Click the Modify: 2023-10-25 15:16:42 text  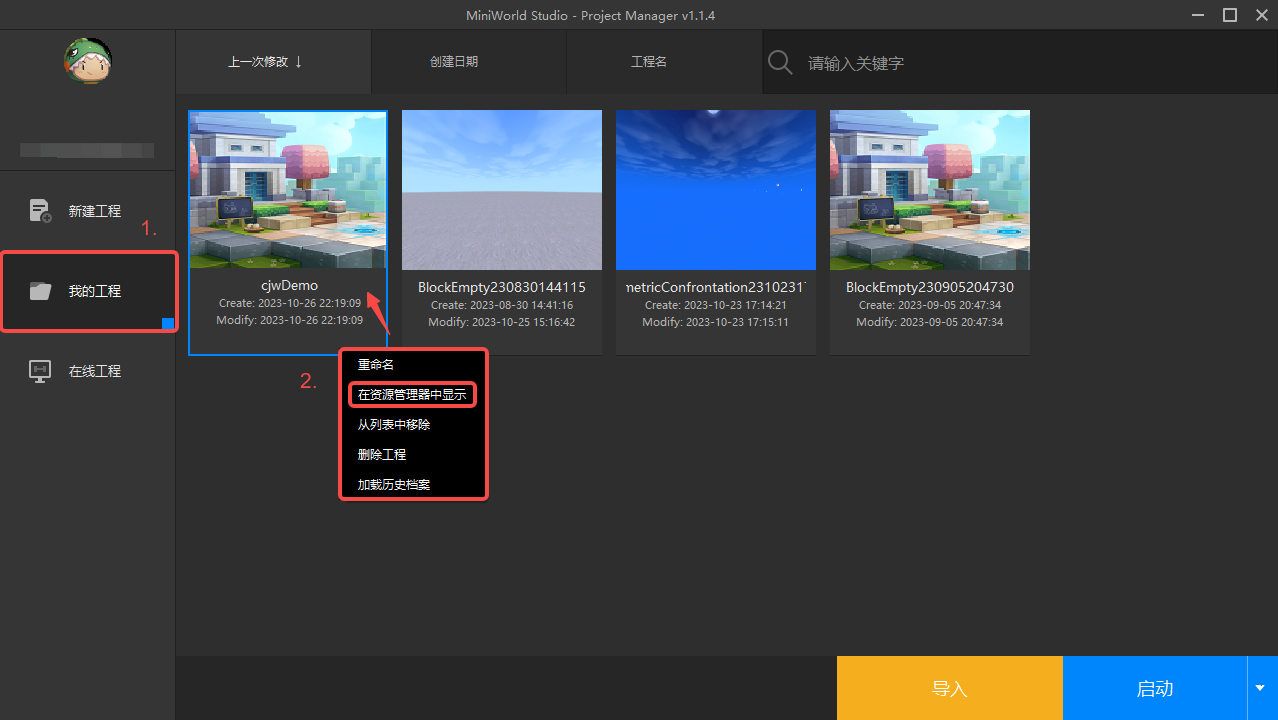click(x=502, y=323)
